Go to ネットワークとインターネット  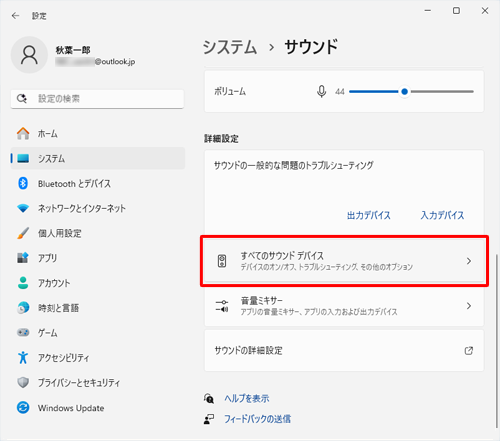coord(98,208)
